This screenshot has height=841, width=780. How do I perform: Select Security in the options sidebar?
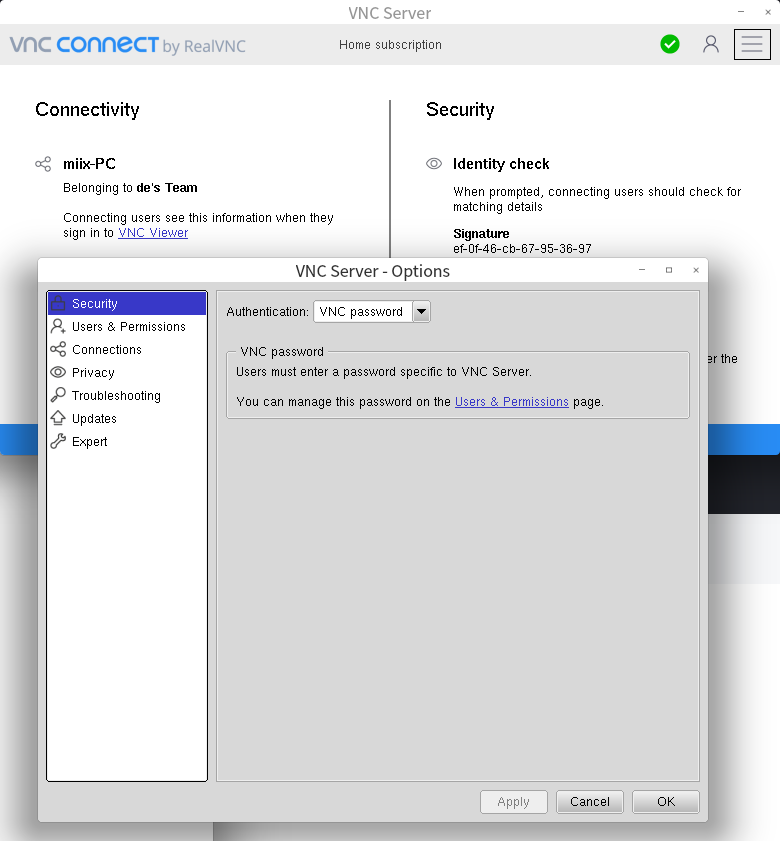coord(127,303)
